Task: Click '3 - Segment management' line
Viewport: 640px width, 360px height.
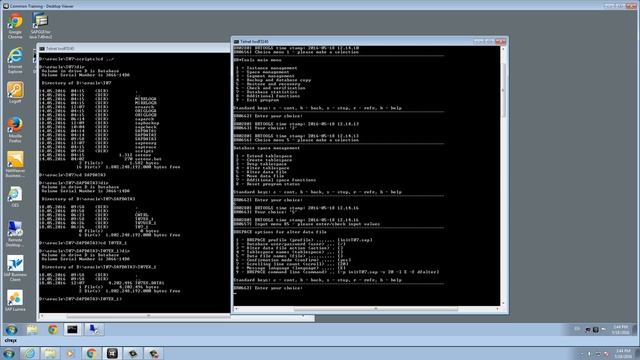Action: [264, 76]
